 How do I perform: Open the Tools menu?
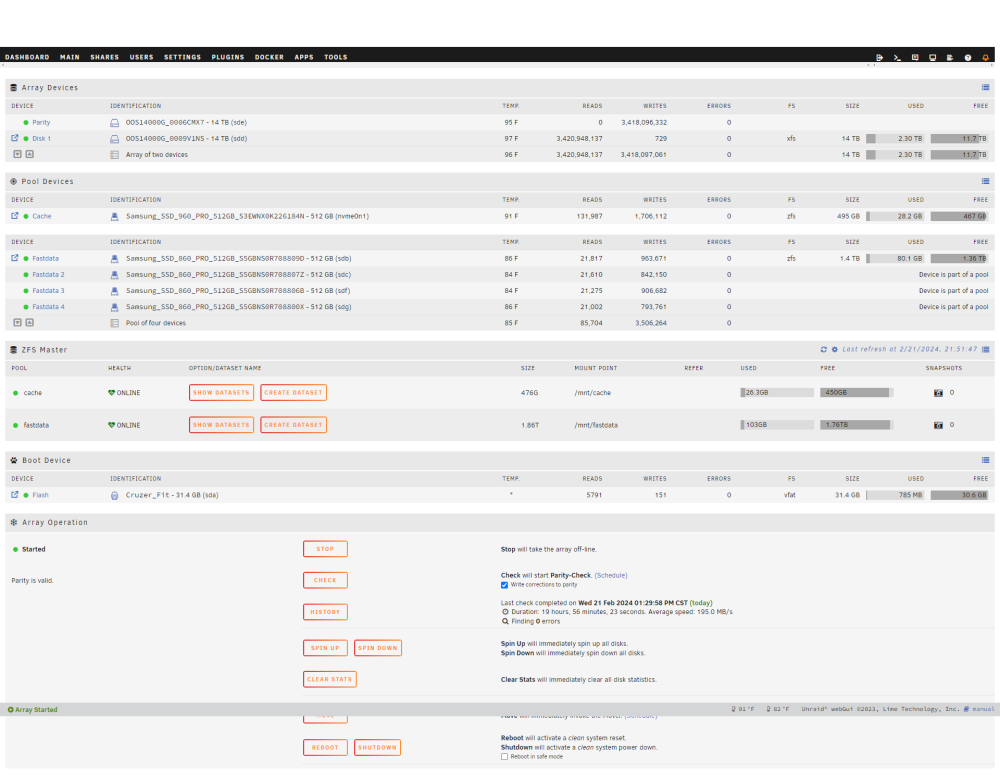point(335,57)
